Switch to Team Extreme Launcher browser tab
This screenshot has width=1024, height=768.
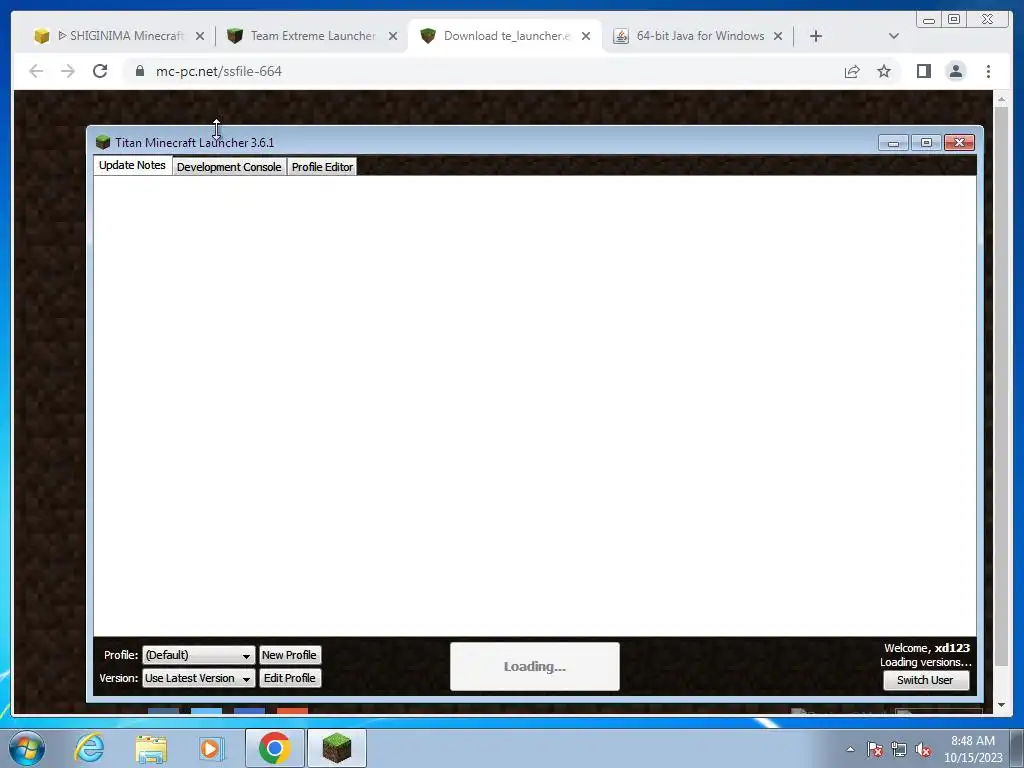[310, 36]
